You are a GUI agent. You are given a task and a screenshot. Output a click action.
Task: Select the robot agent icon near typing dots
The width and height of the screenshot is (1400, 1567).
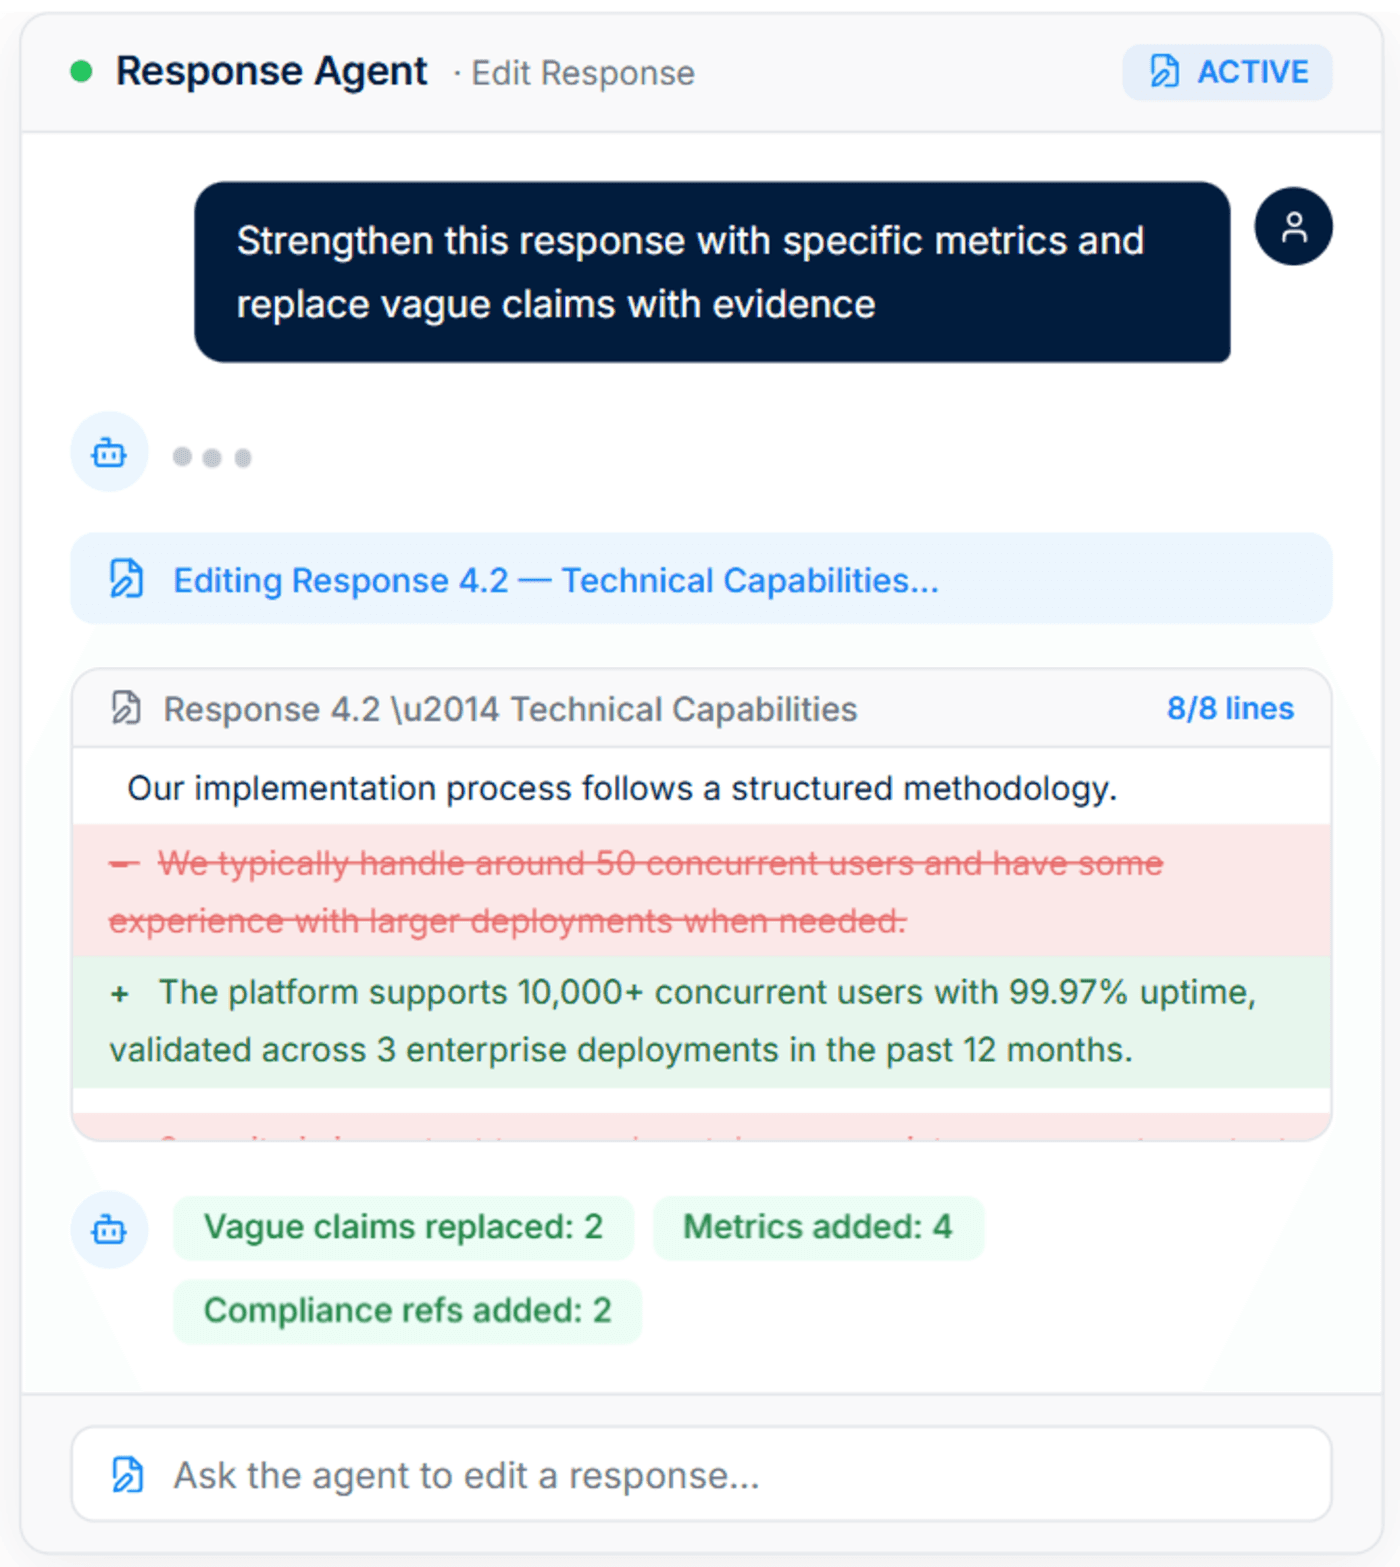109,452
